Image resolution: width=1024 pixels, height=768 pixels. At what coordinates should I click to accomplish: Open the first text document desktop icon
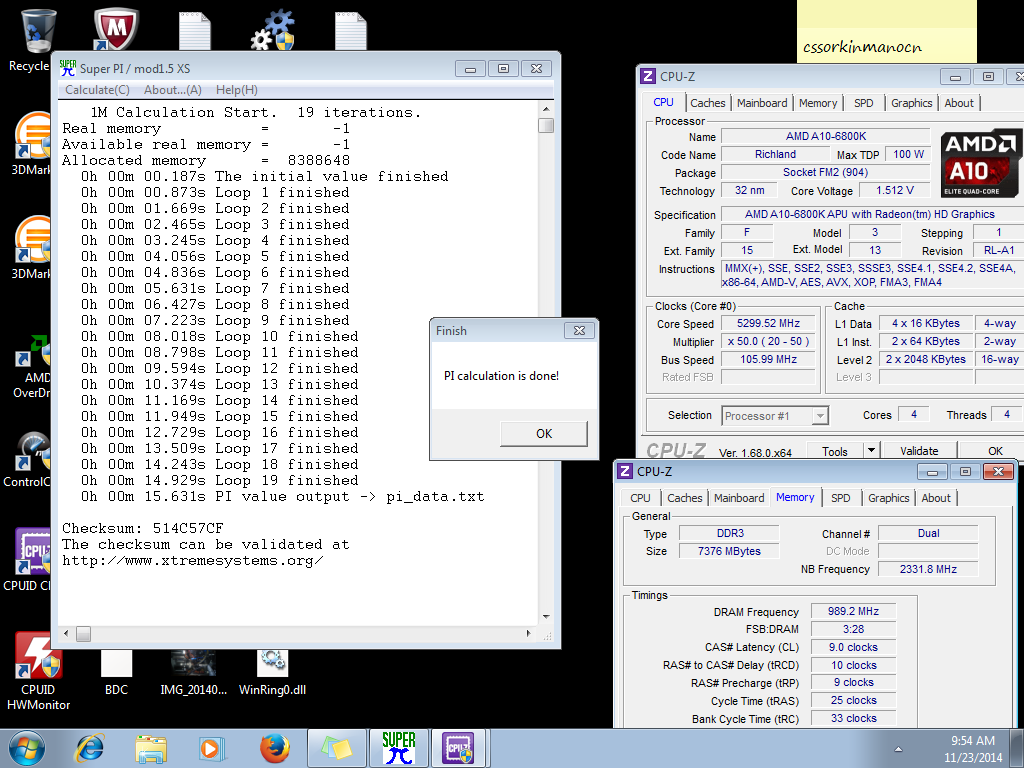point(195,31)
